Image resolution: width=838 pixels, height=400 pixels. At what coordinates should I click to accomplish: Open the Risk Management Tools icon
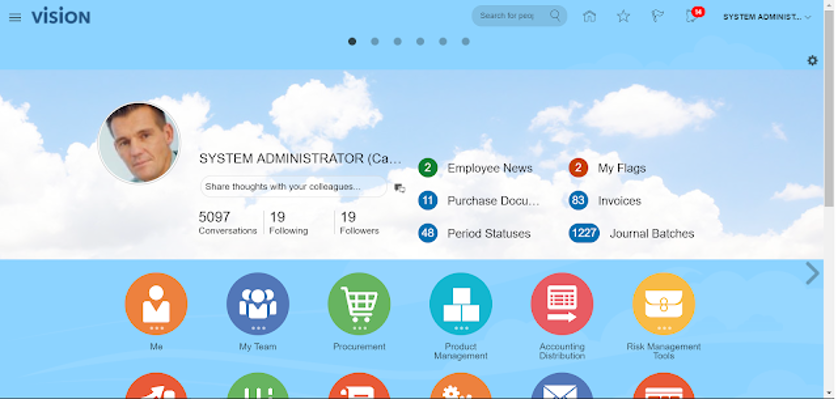point(663,304)
